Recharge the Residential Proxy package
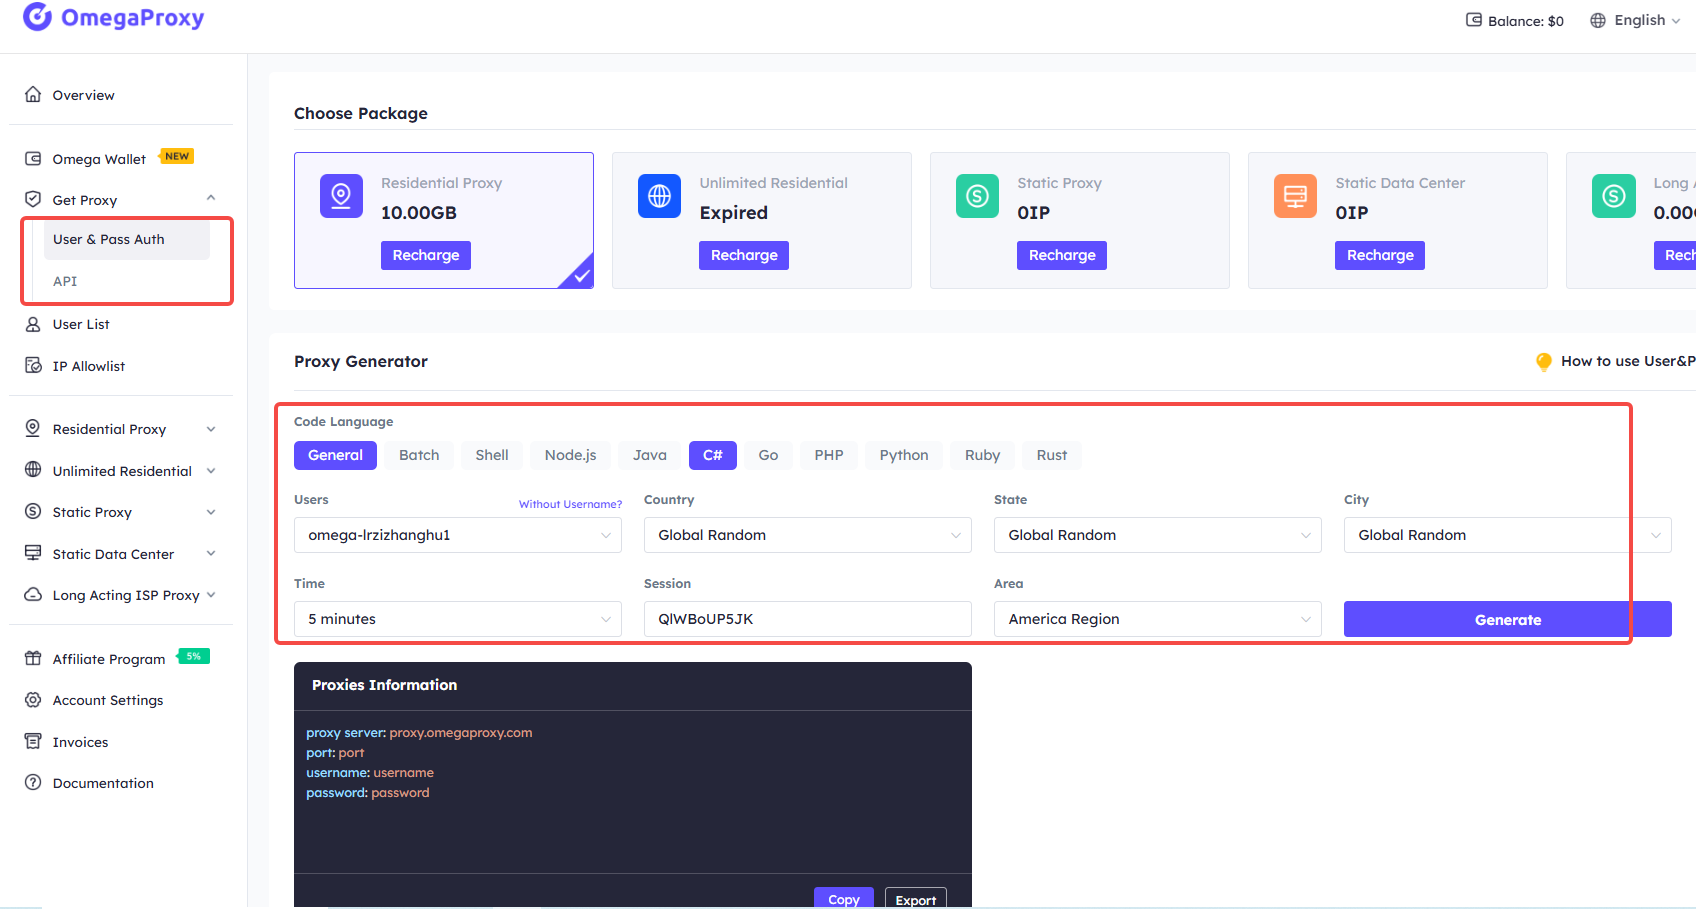Viewport: 1696px width, 909px height. [426, 255]
